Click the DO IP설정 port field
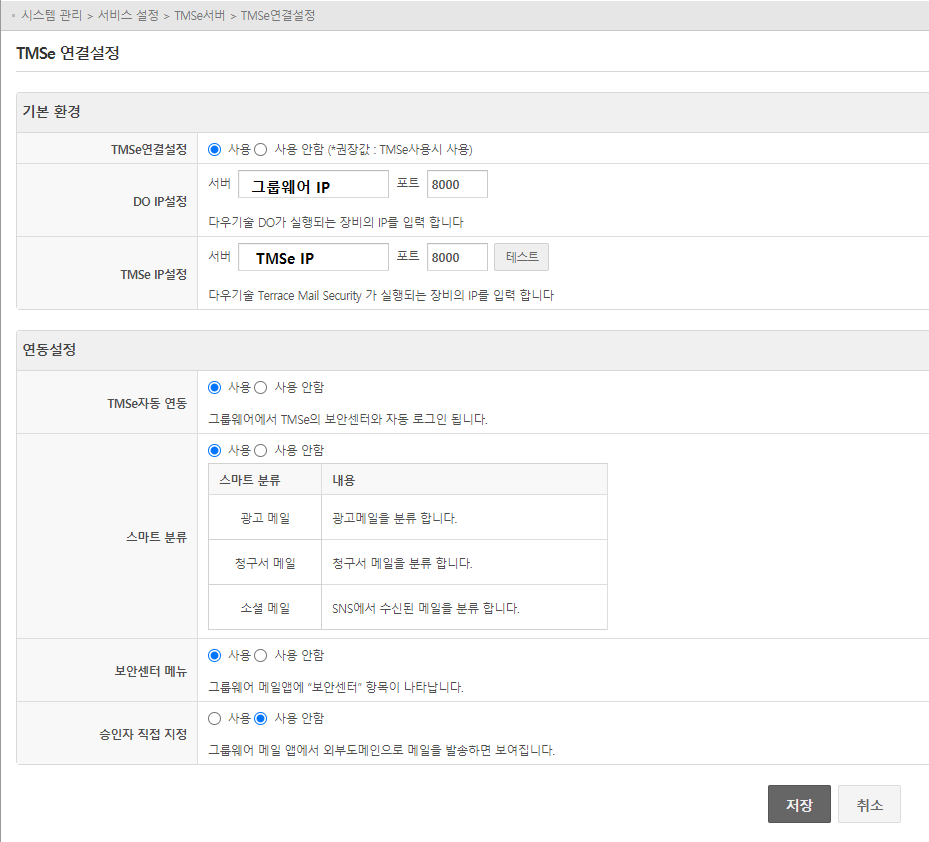Image resolution: width=929 pixels, height=842 pixels. (x=457, y=184)
